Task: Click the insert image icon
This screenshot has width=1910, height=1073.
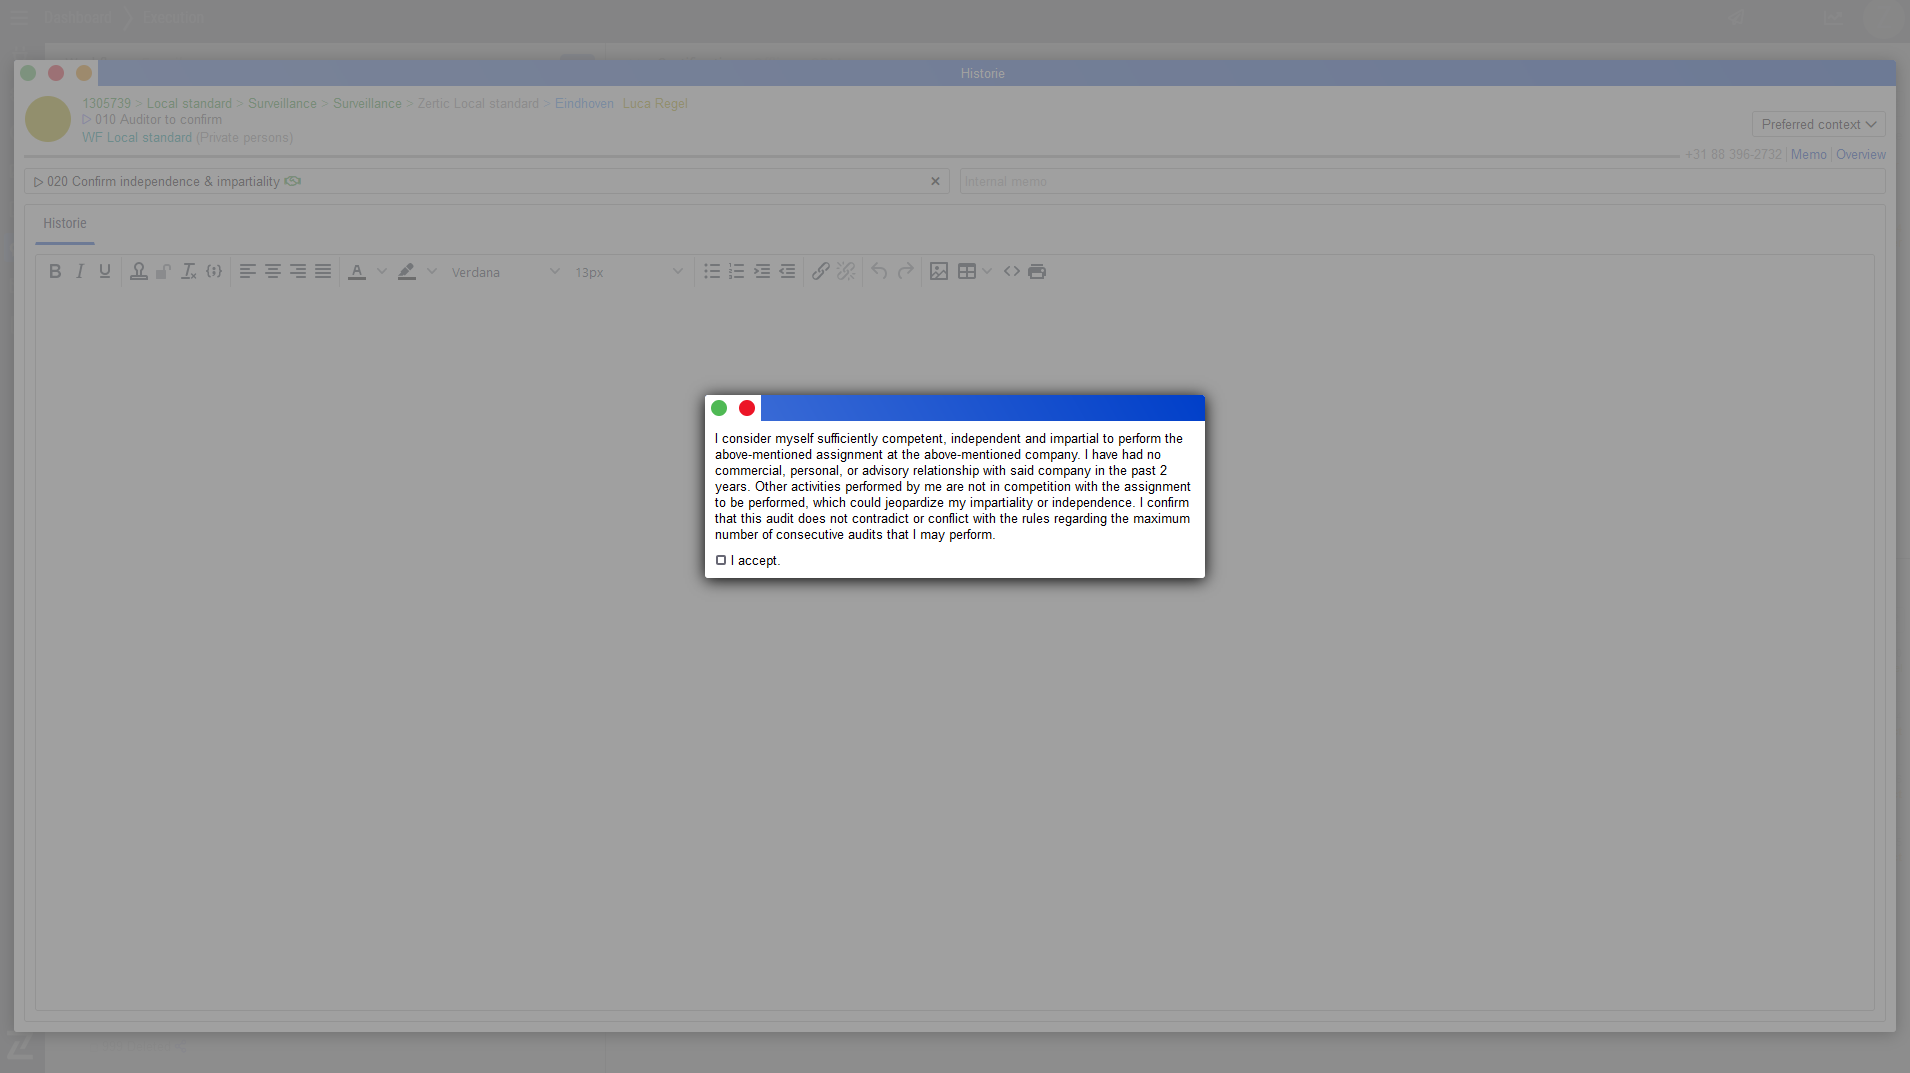Action: point(939,272)
